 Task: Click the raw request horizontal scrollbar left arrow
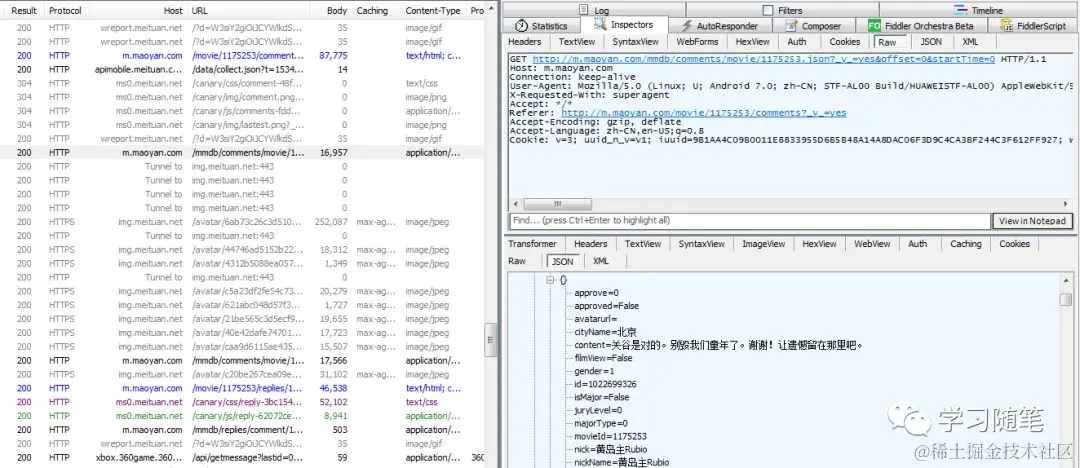(516, 204)
